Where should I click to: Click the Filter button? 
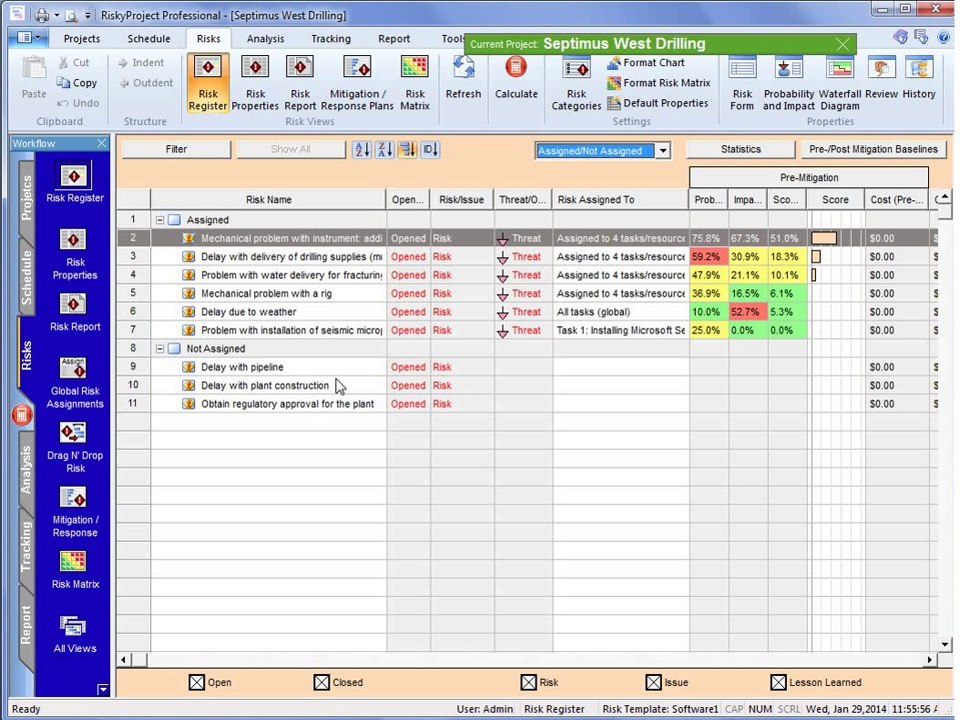pos(176,149)
